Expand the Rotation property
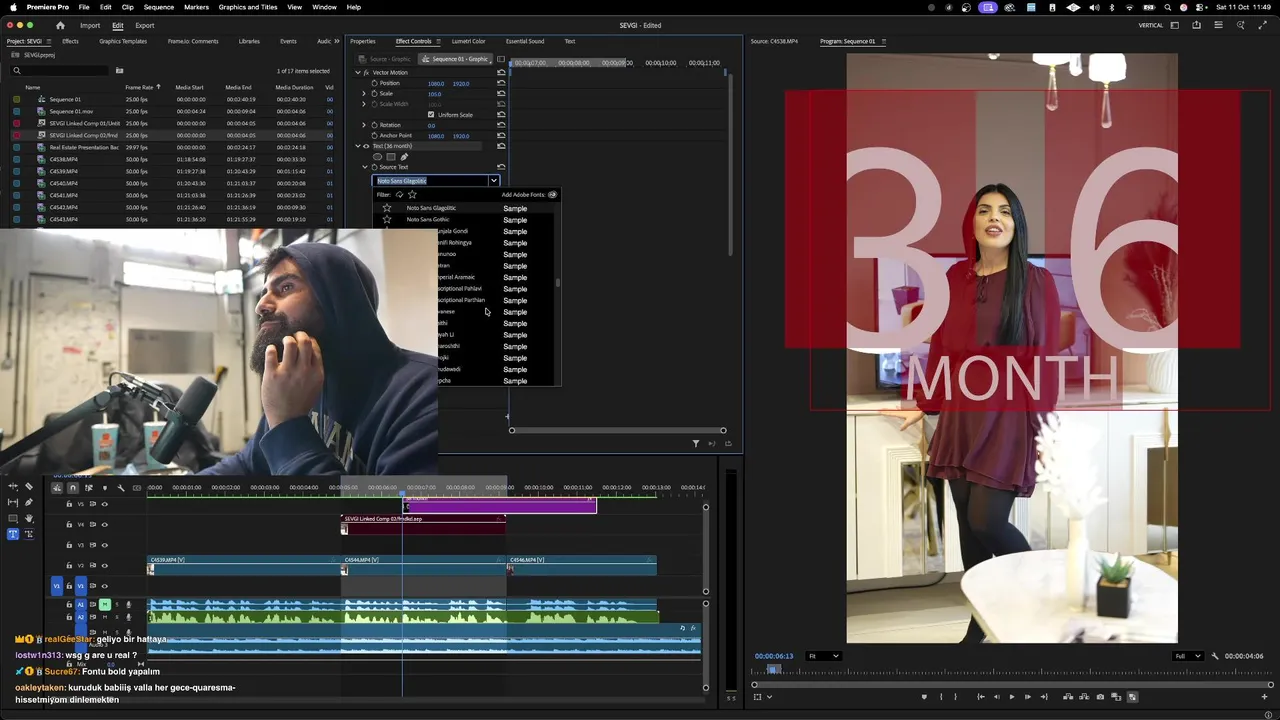The image size is (1280, 720). (x=364, y=125)
